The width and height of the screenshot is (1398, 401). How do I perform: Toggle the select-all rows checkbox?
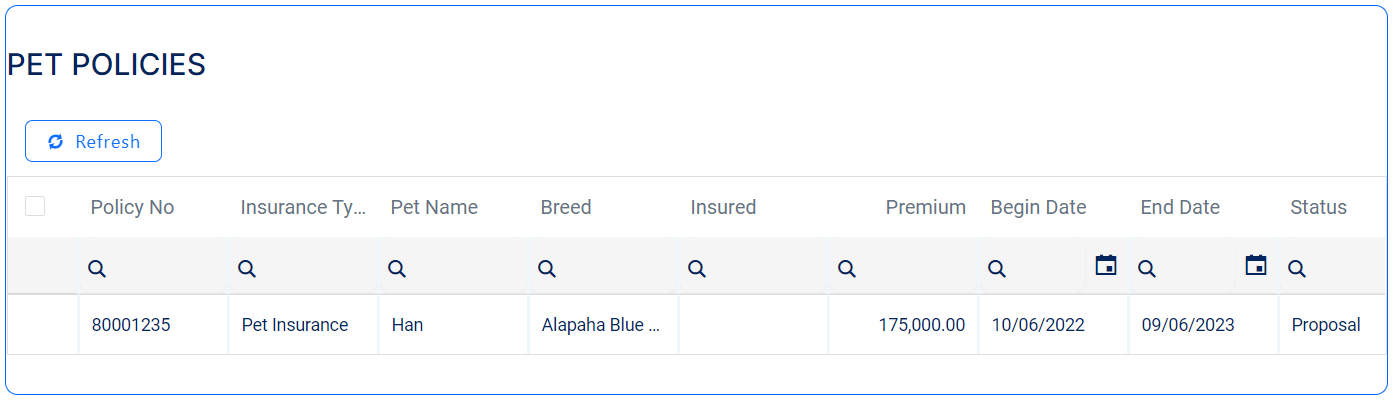[35, 206]
